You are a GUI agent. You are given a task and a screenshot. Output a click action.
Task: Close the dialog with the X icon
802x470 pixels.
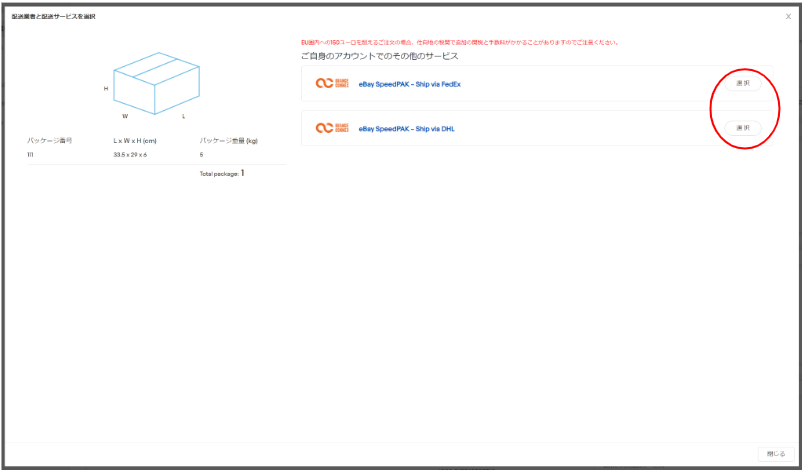pos(788,17)
